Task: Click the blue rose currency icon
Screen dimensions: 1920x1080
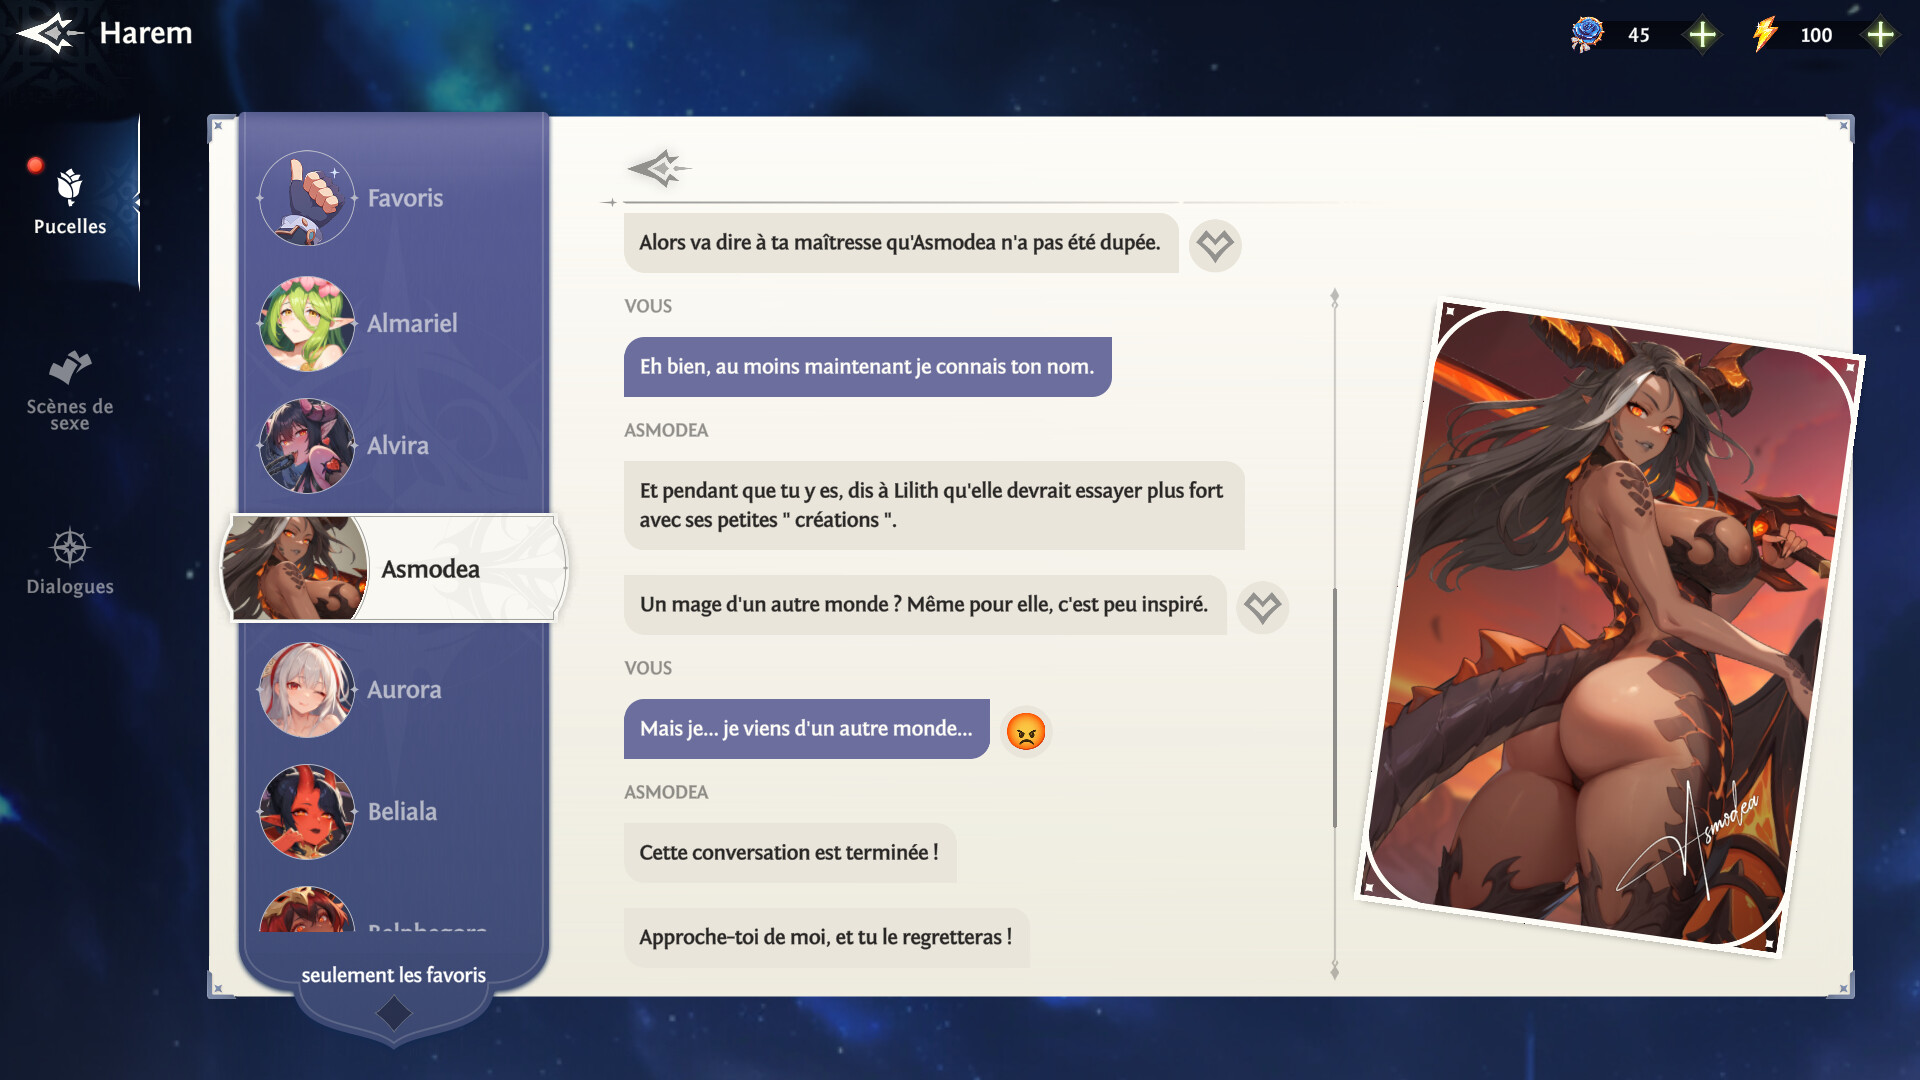Action: tap(1587, 35)
